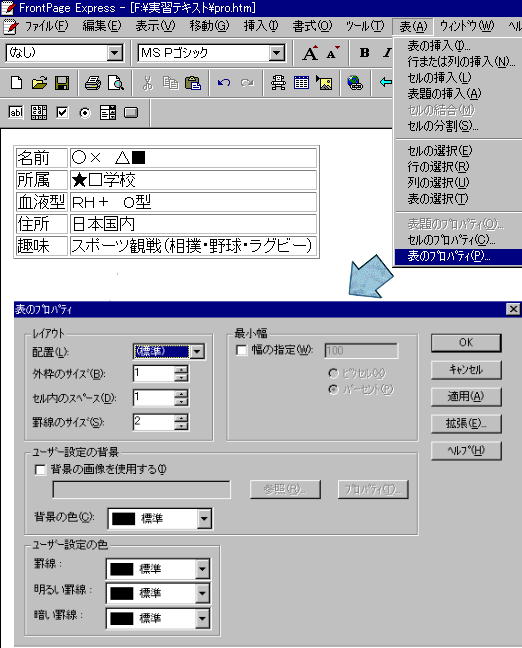Viewport: 522px width, 648px height.
Task: Click the Save floppy disk icon
Action: (x=62, y=83)
